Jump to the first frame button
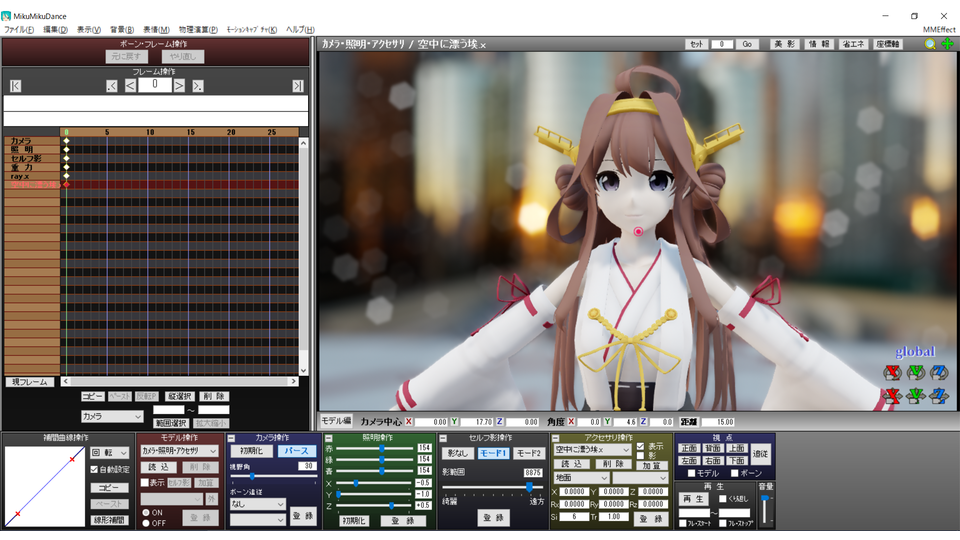Viewport: 960px width, 540px height. tap(15, 86)
